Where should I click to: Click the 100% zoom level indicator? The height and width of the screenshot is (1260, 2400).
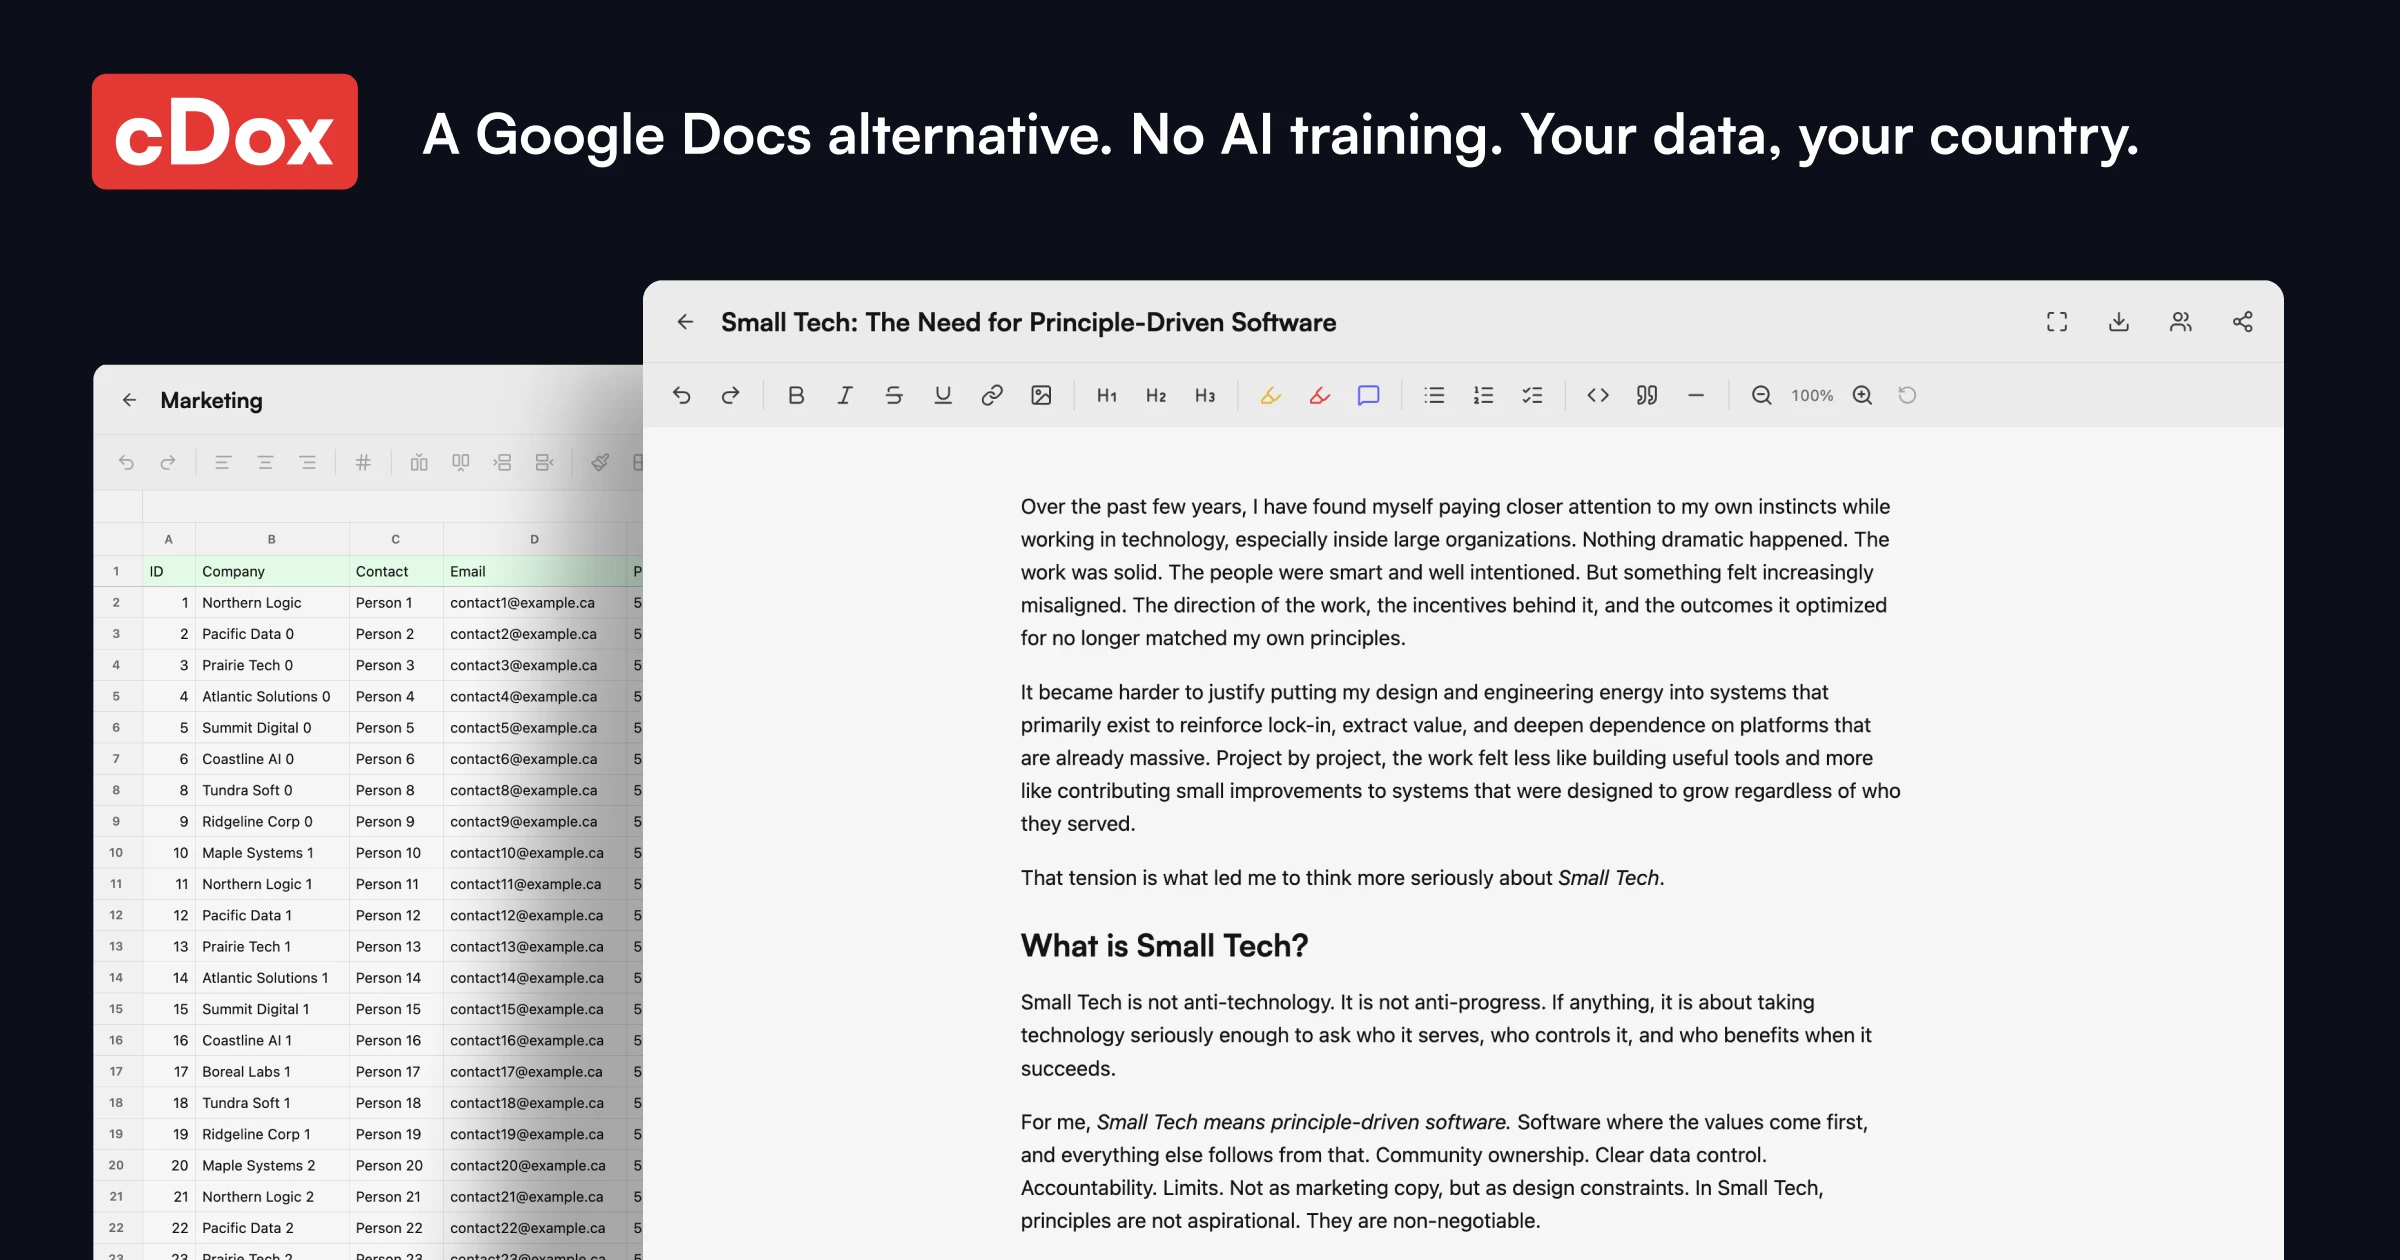pos(1812,396)
